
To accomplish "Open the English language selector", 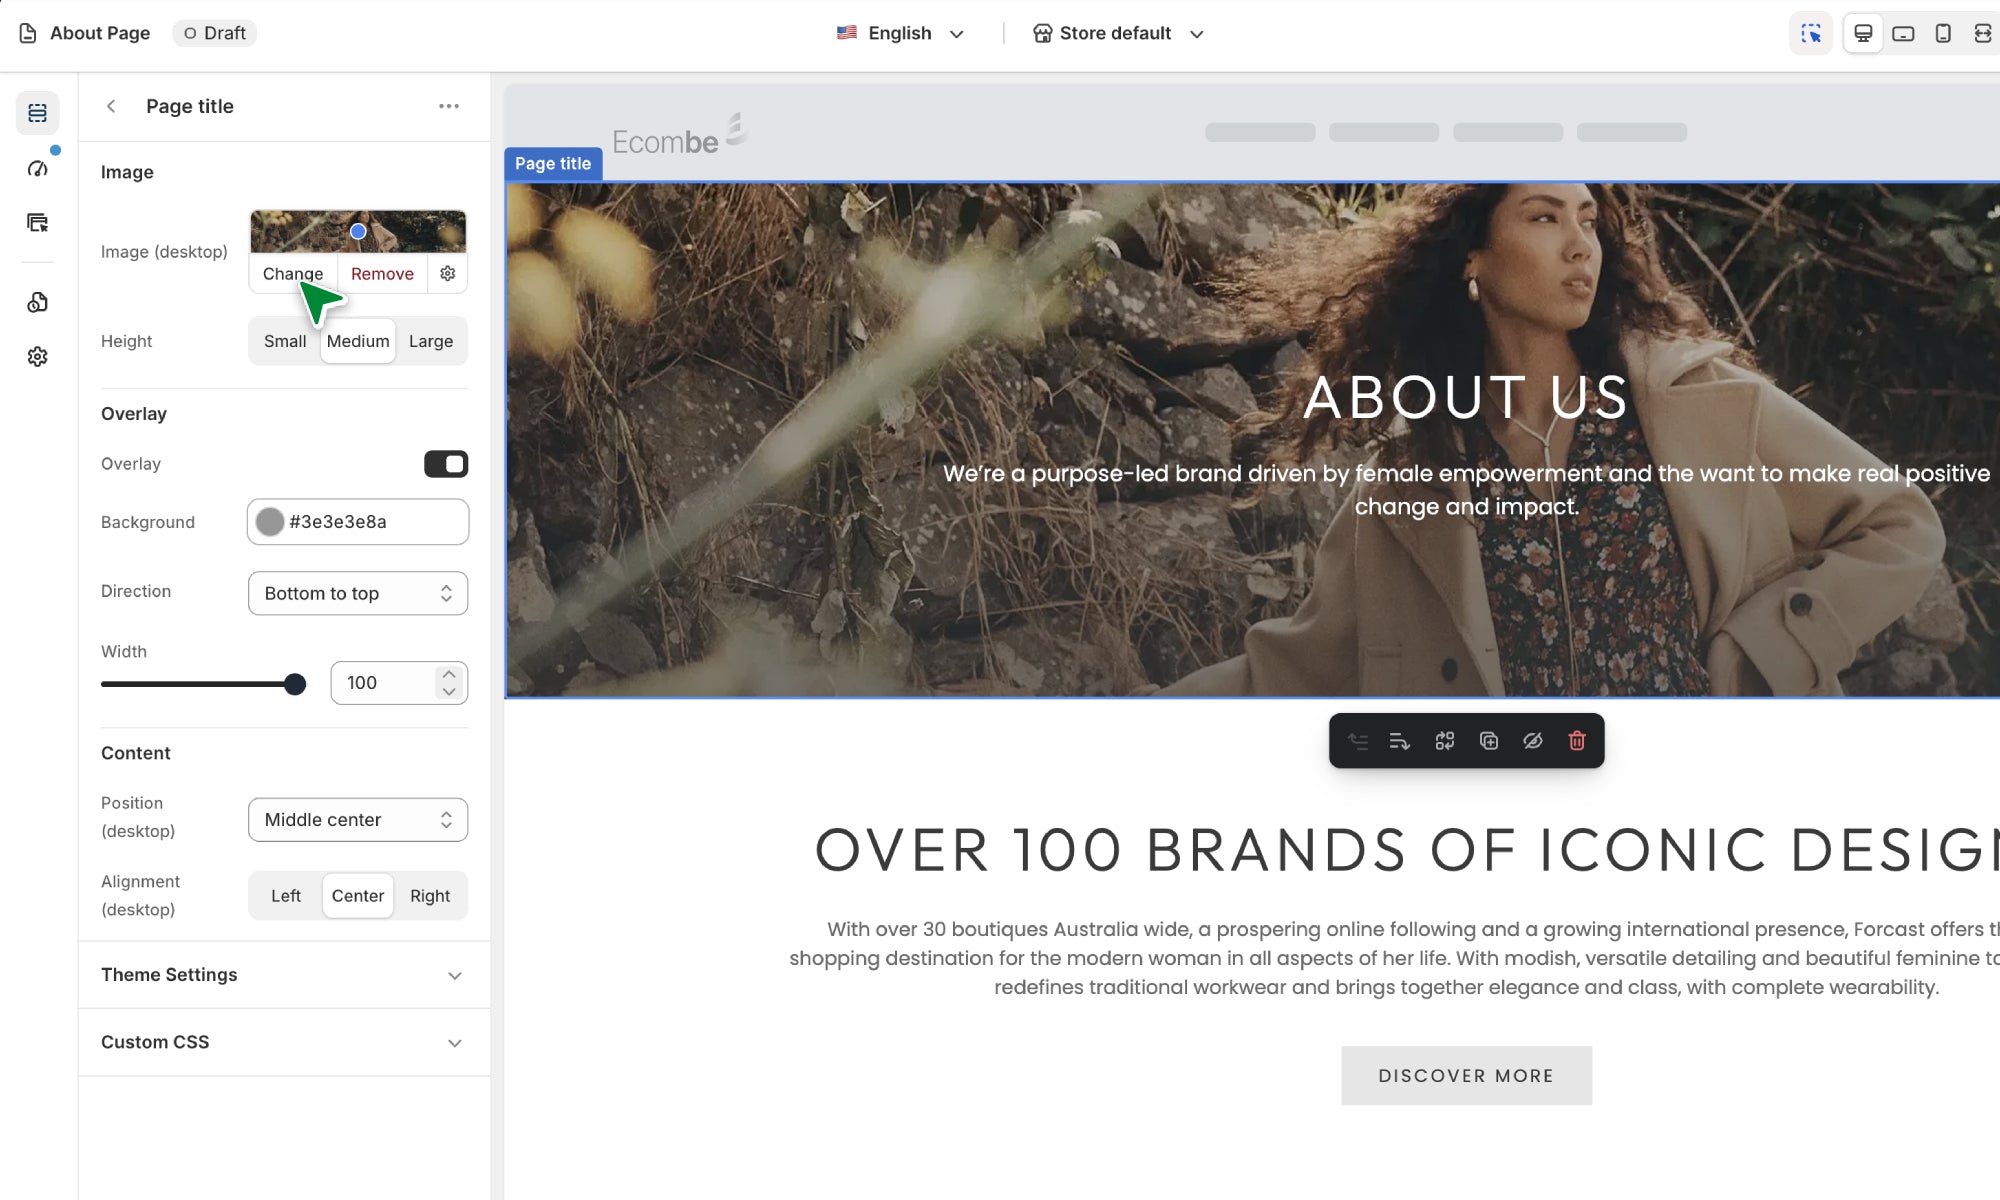I will (900, 33).
